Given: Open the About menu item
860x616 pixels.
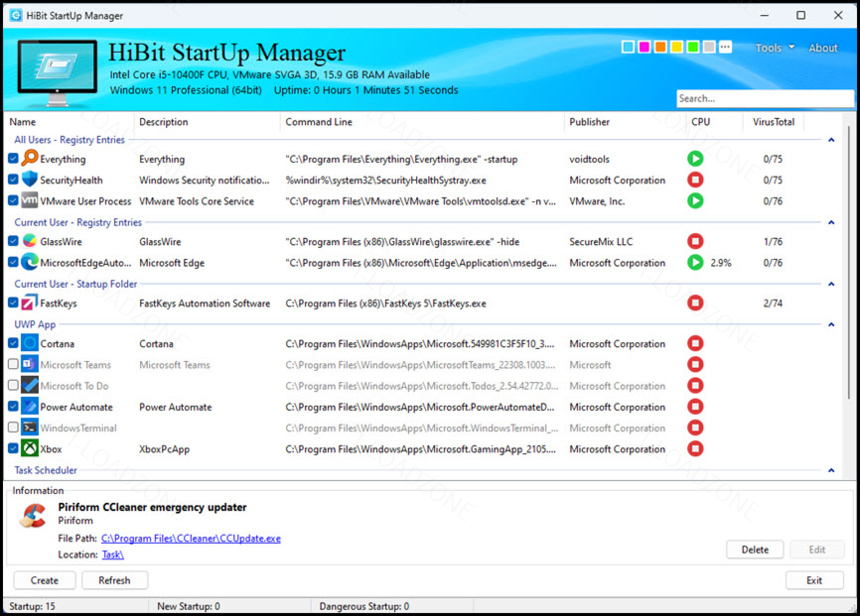Looking at the screenshot, I should [823, 48].
